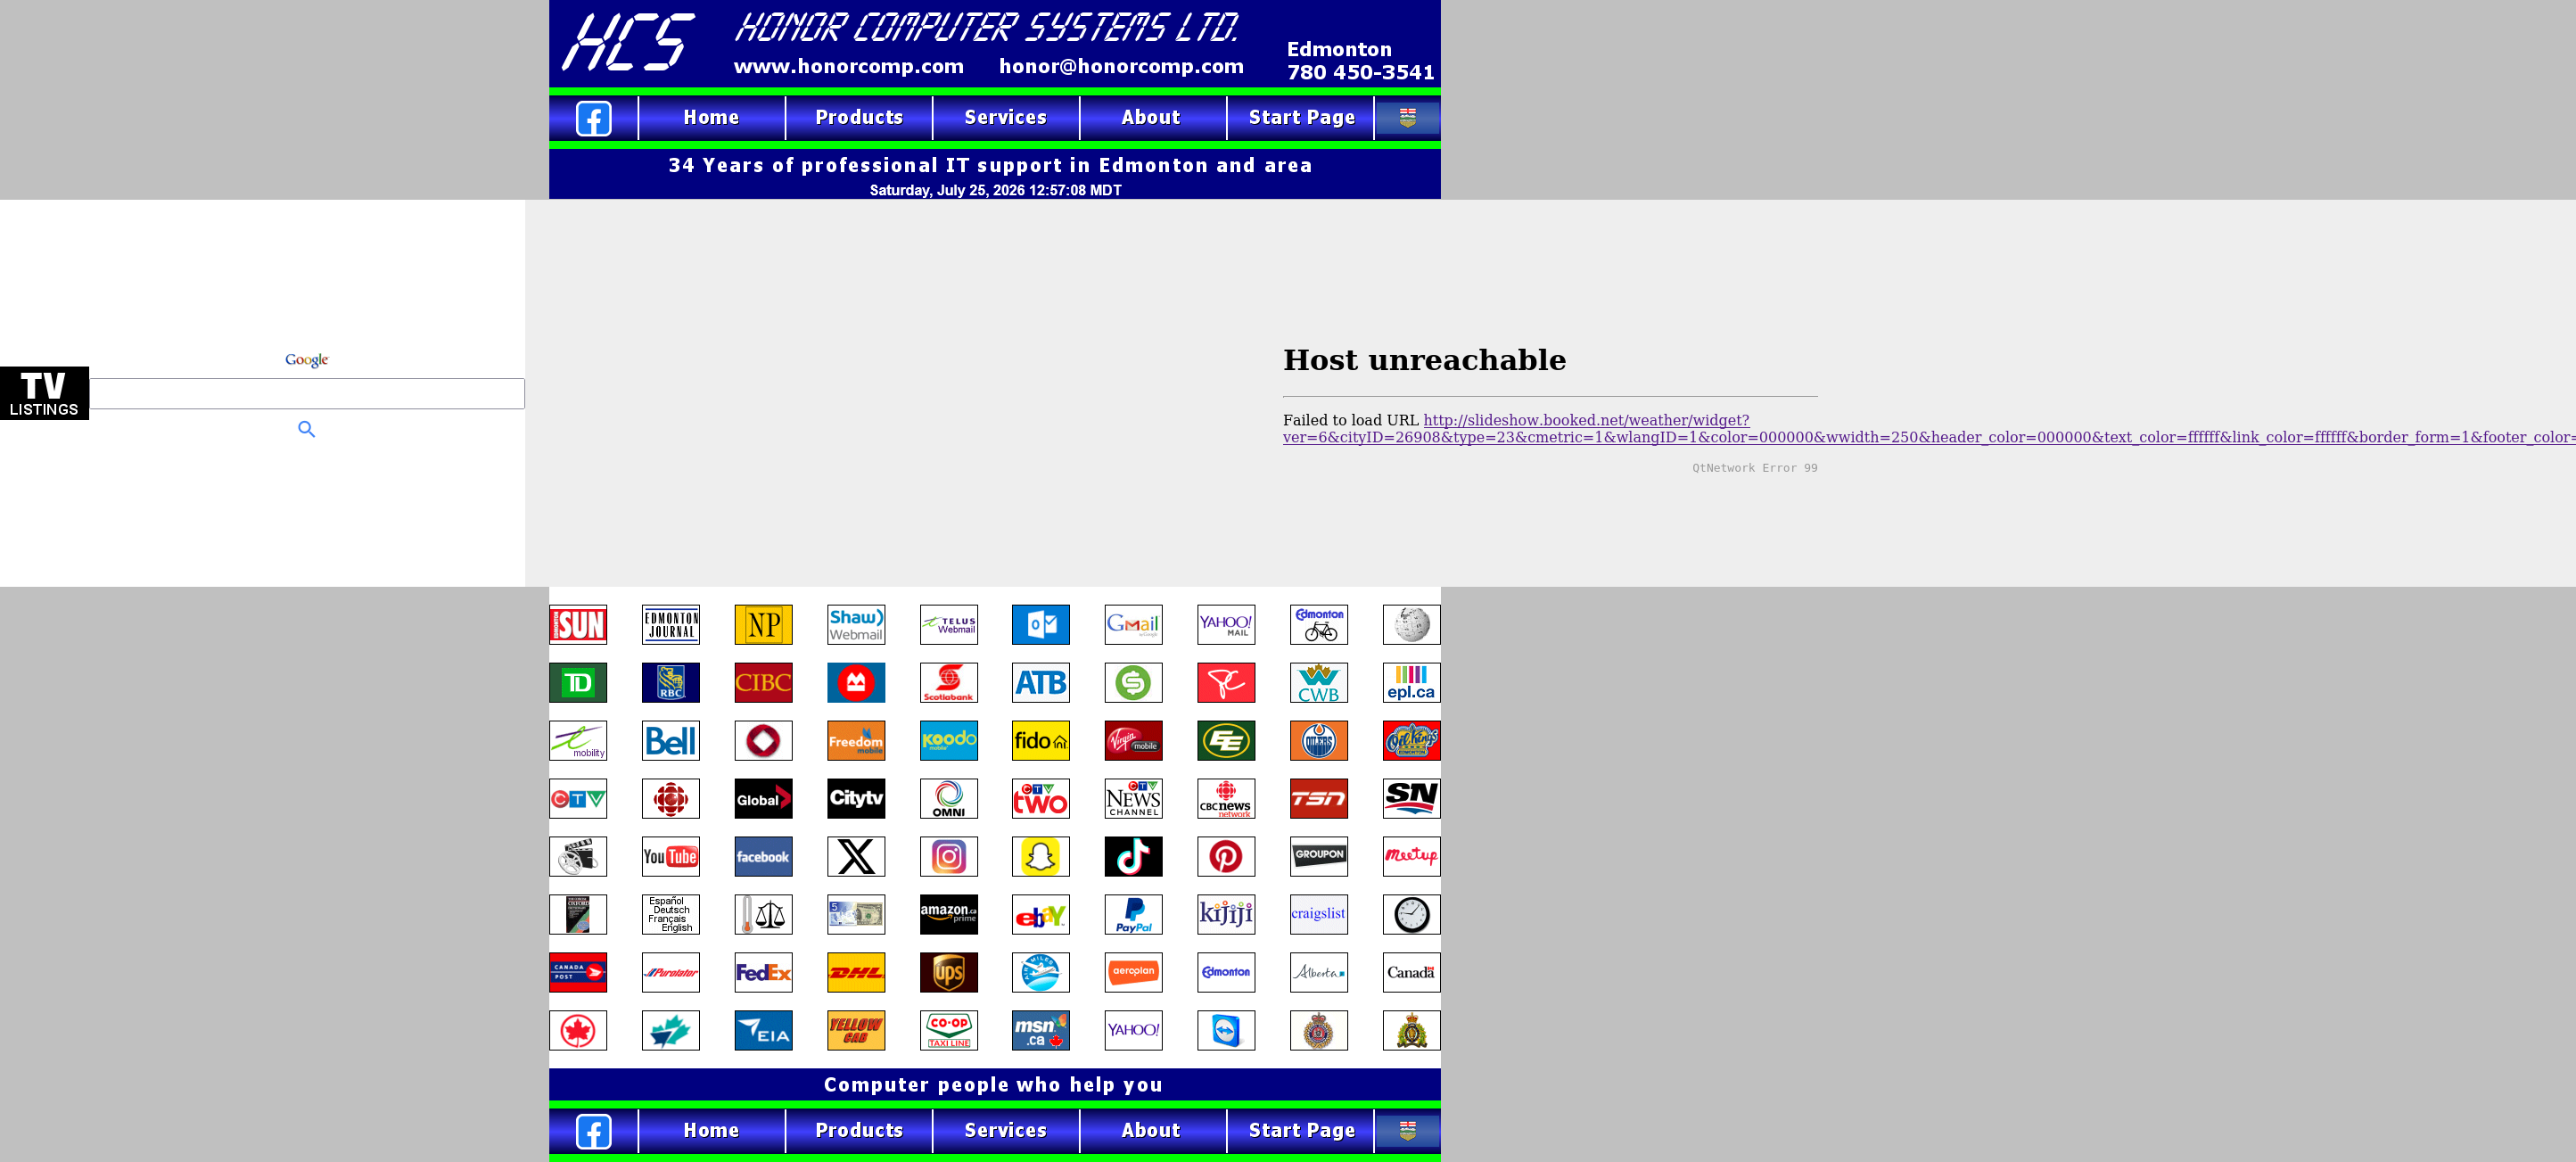This screenshot has height=1162, width=2576.
Task: Open the Canada Post tile
Action: point(578,973)
